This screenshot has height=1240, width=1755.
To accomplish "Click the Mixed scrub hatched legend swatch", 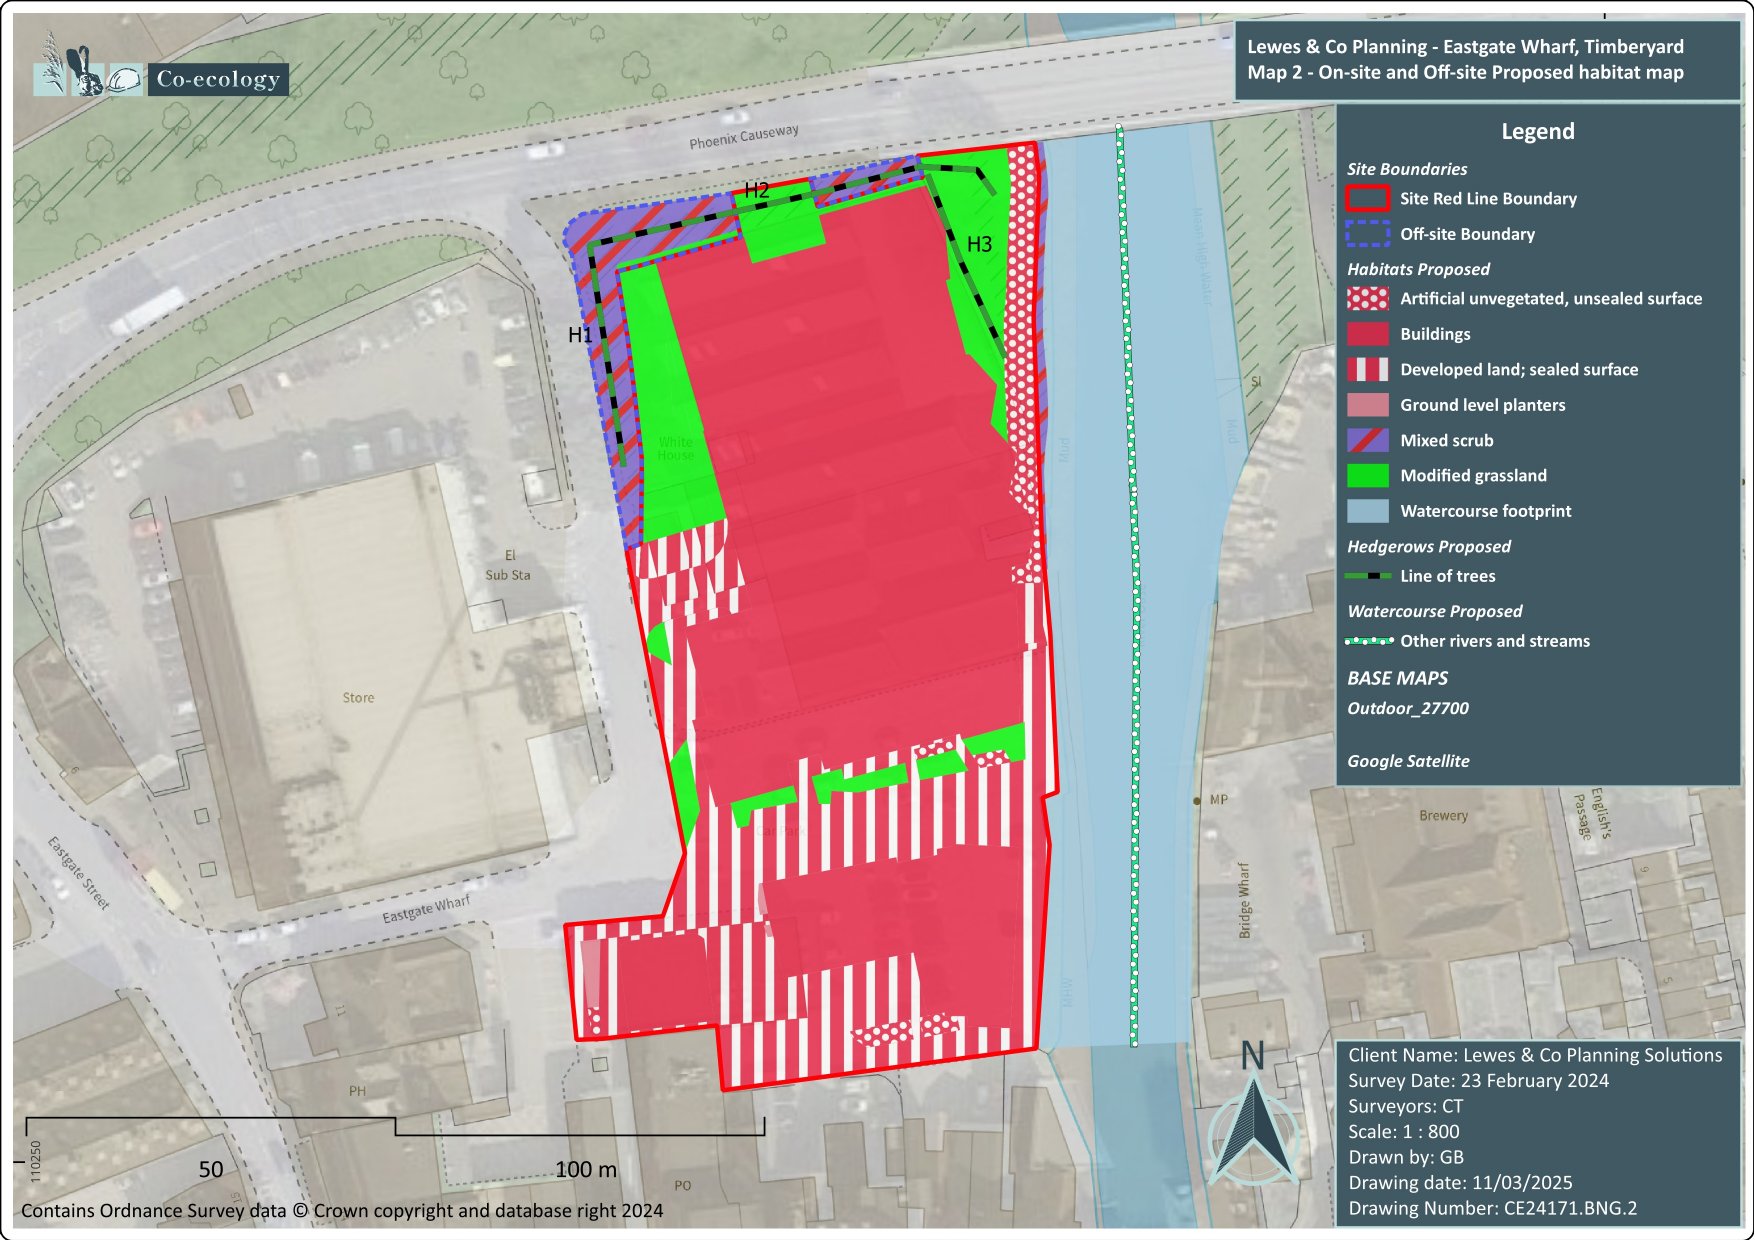I will pos(1367,440).
